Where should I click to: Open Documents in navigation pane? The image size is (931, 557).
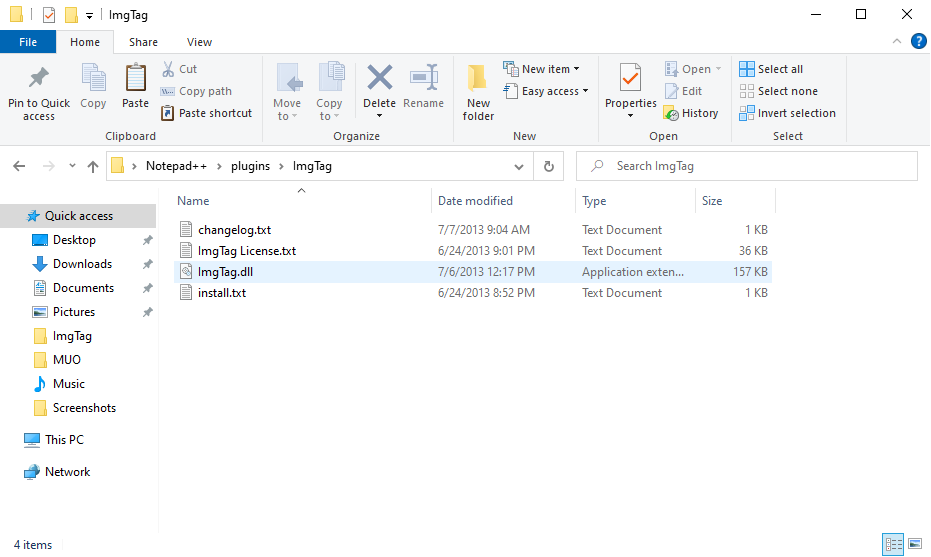[83, 288]
